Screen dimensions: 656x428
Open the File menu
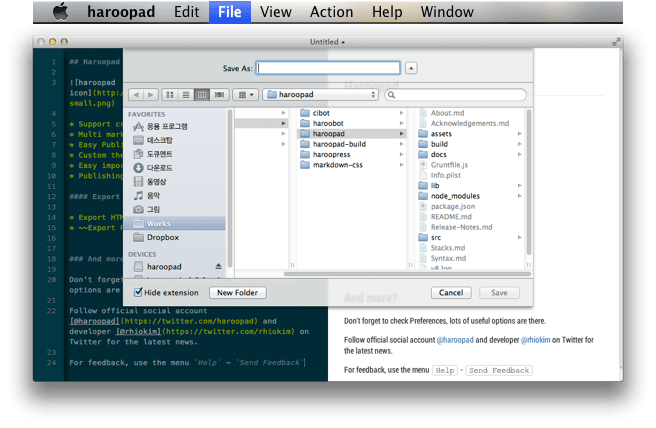coord(229,12)
